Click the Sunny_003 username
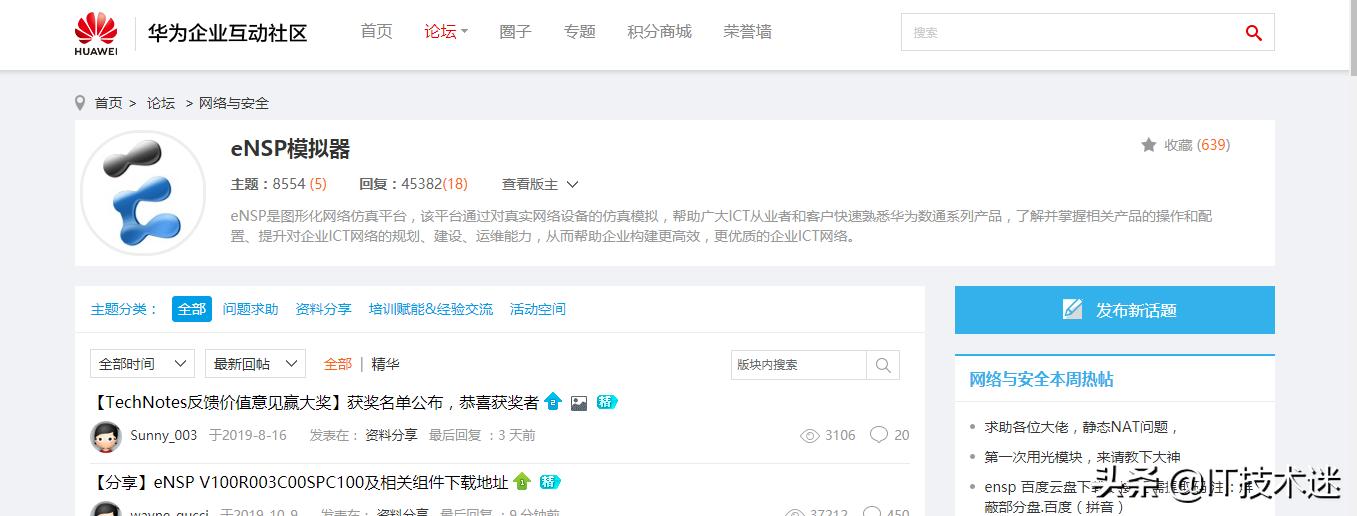The height and width of the screenshot is (516, 1357). coord(164,435)
